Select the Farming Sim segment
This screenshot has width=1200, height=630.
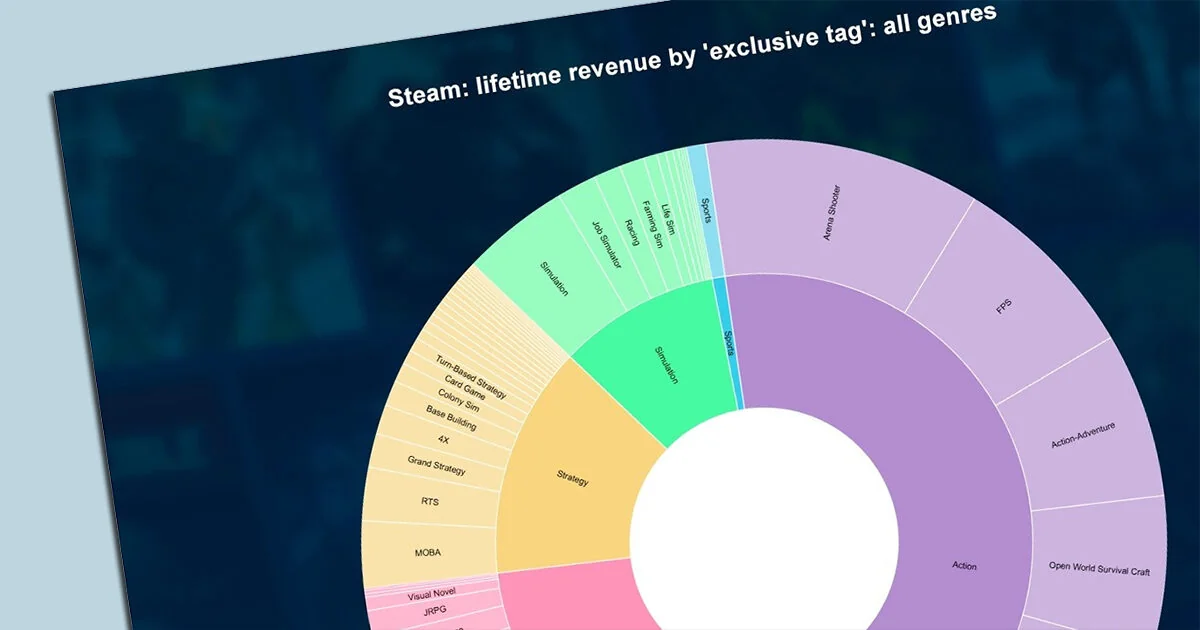pyautogui.click(x=652, y=225)
